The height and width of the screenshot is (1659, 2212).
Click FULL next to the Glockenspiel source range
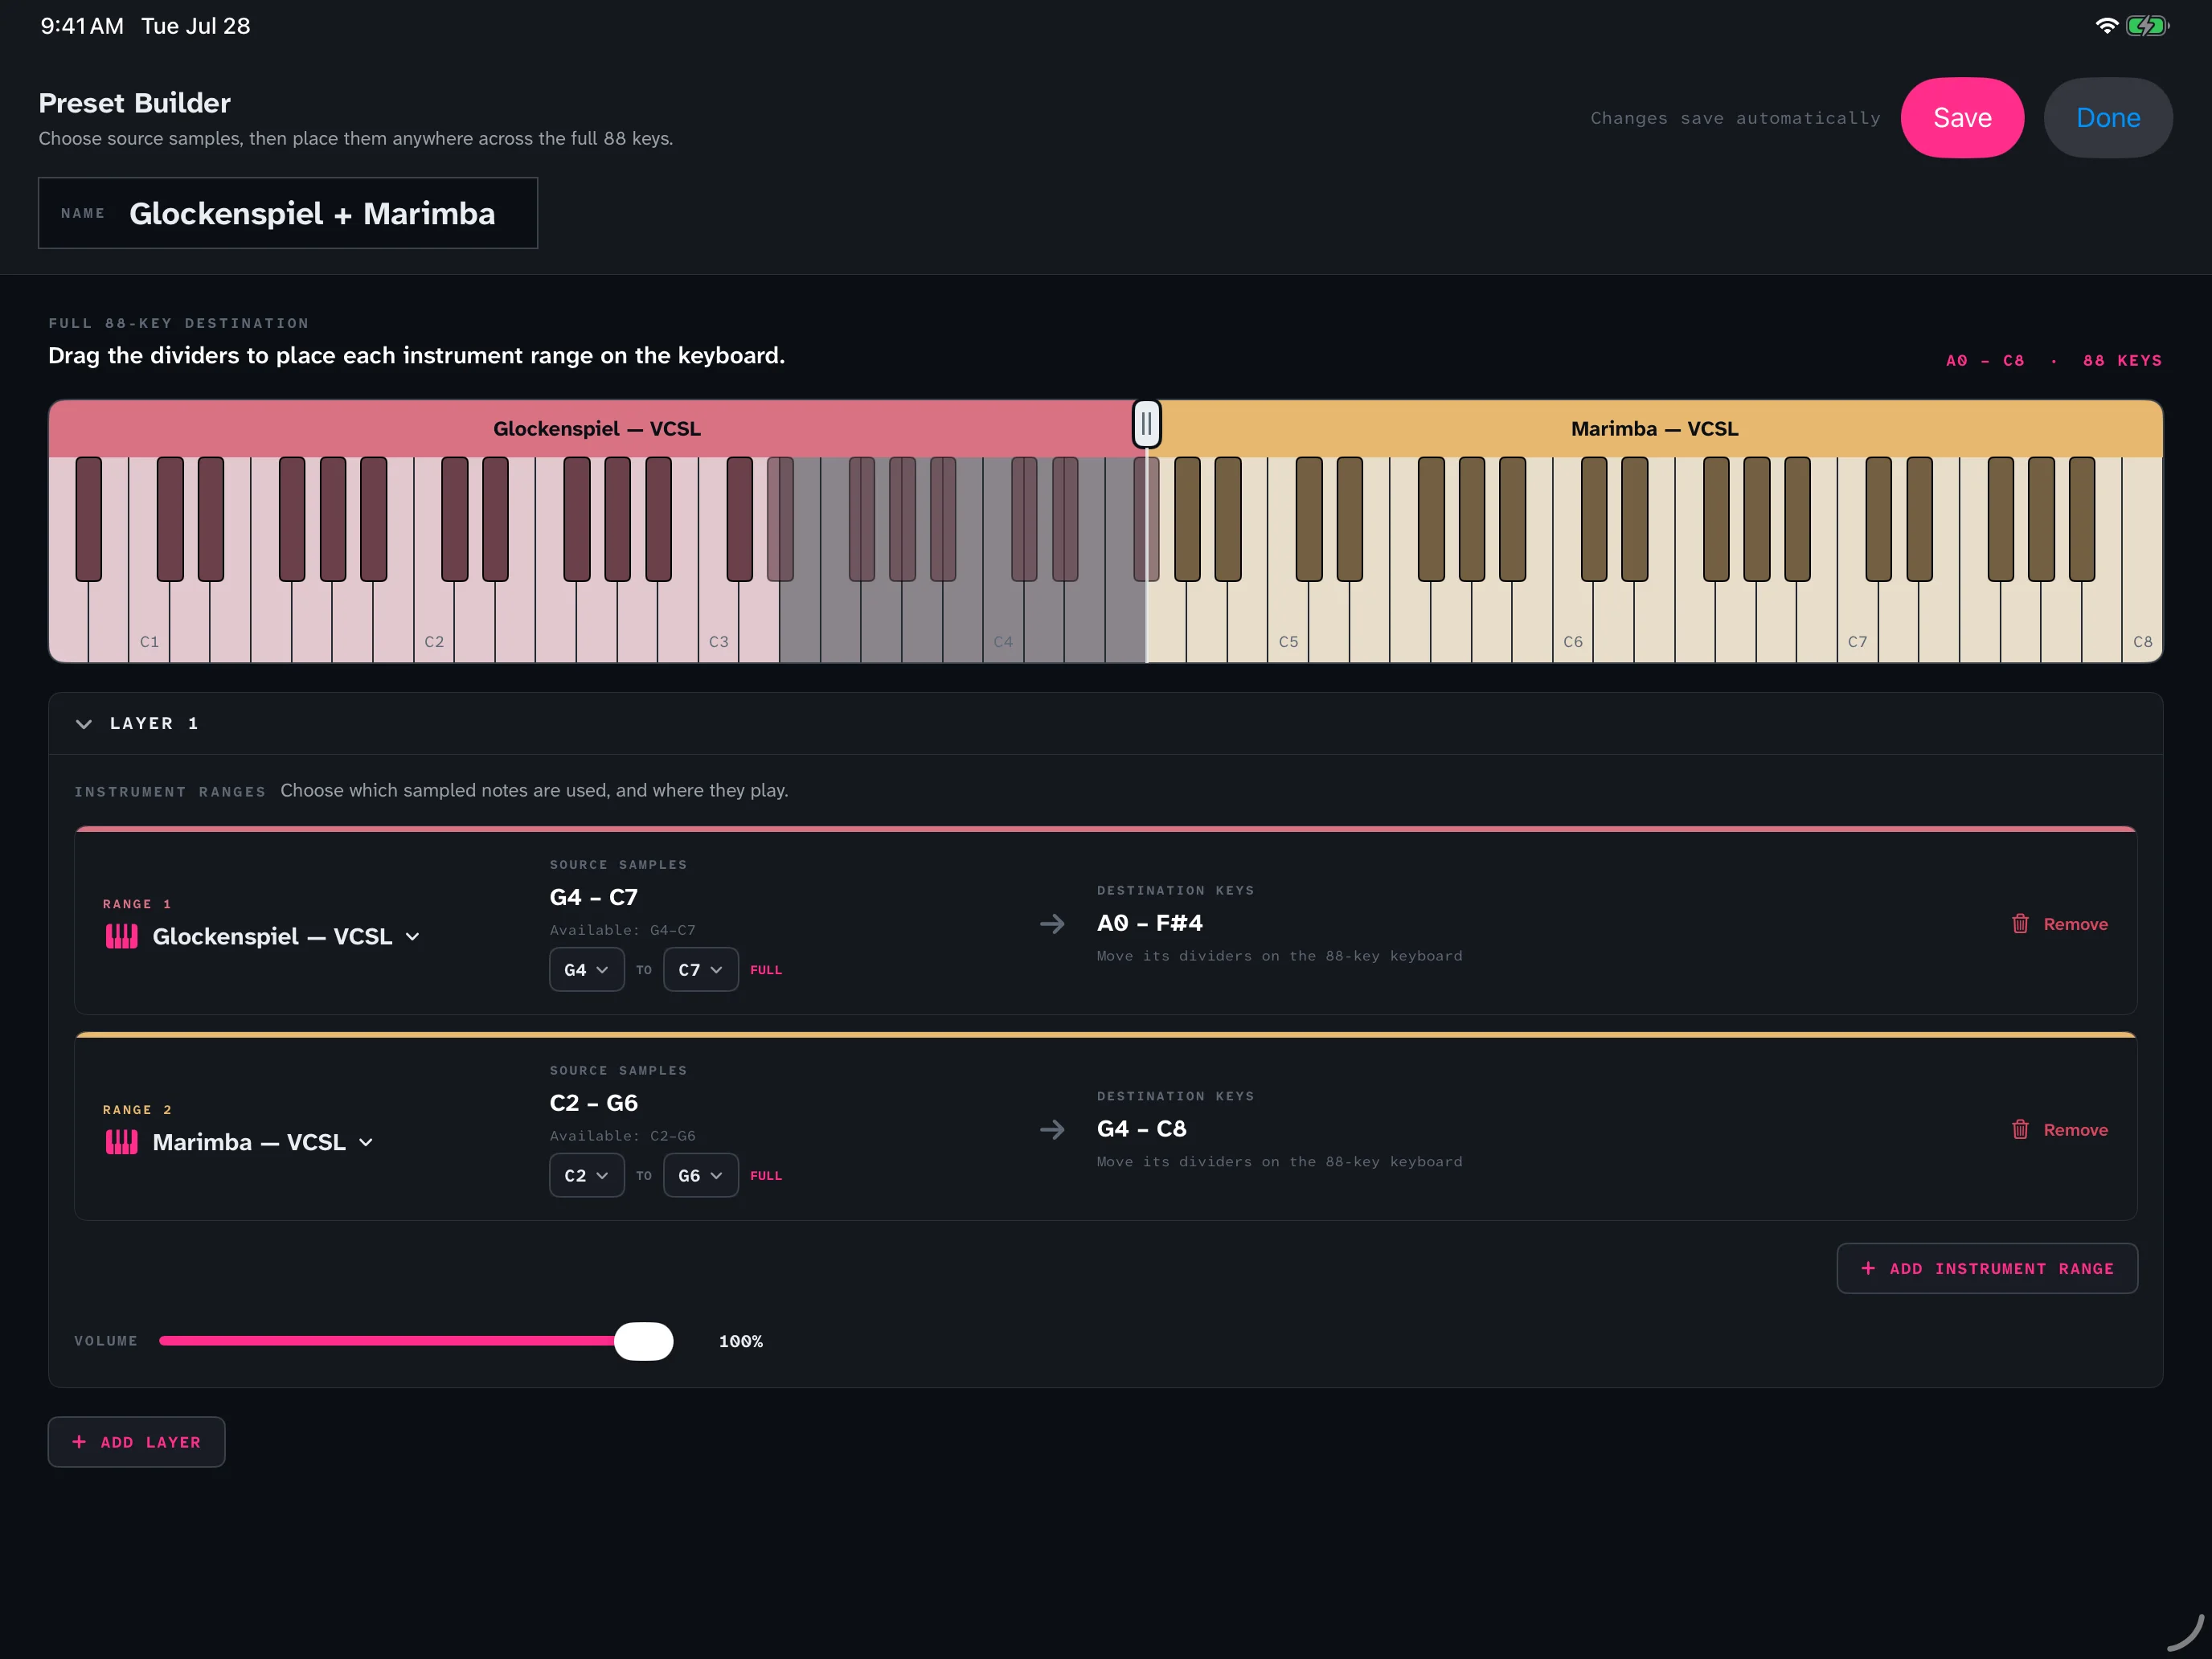[766, 970]
